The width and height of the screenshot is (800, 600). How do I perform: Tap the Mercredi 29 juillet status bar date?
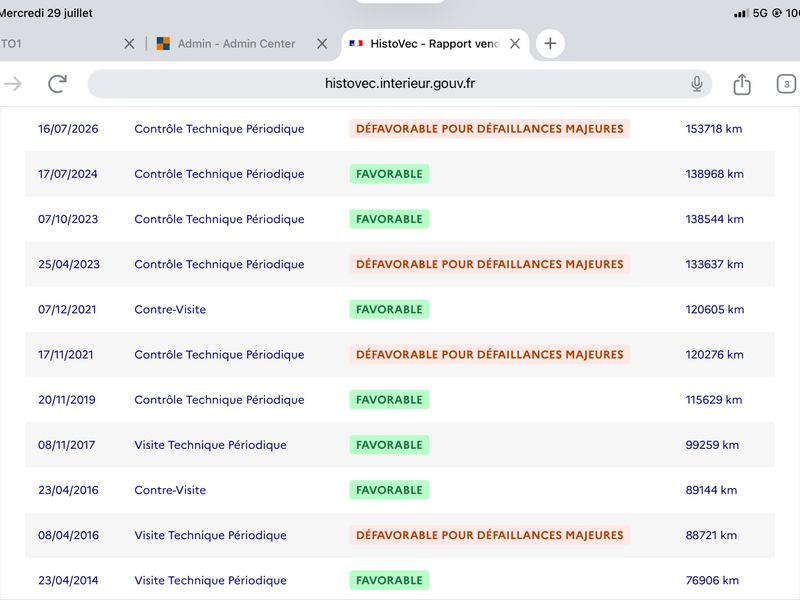coord(46,13)
